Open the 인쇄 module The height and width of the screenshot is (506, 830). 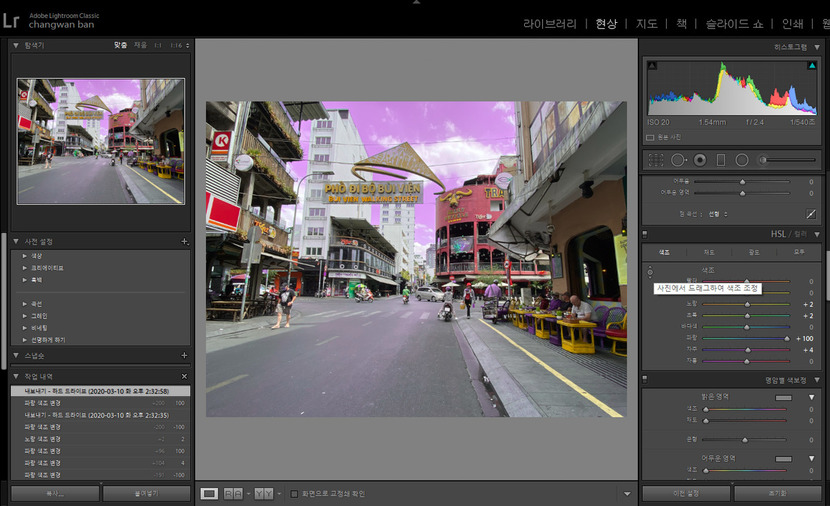tap(792, 23)
